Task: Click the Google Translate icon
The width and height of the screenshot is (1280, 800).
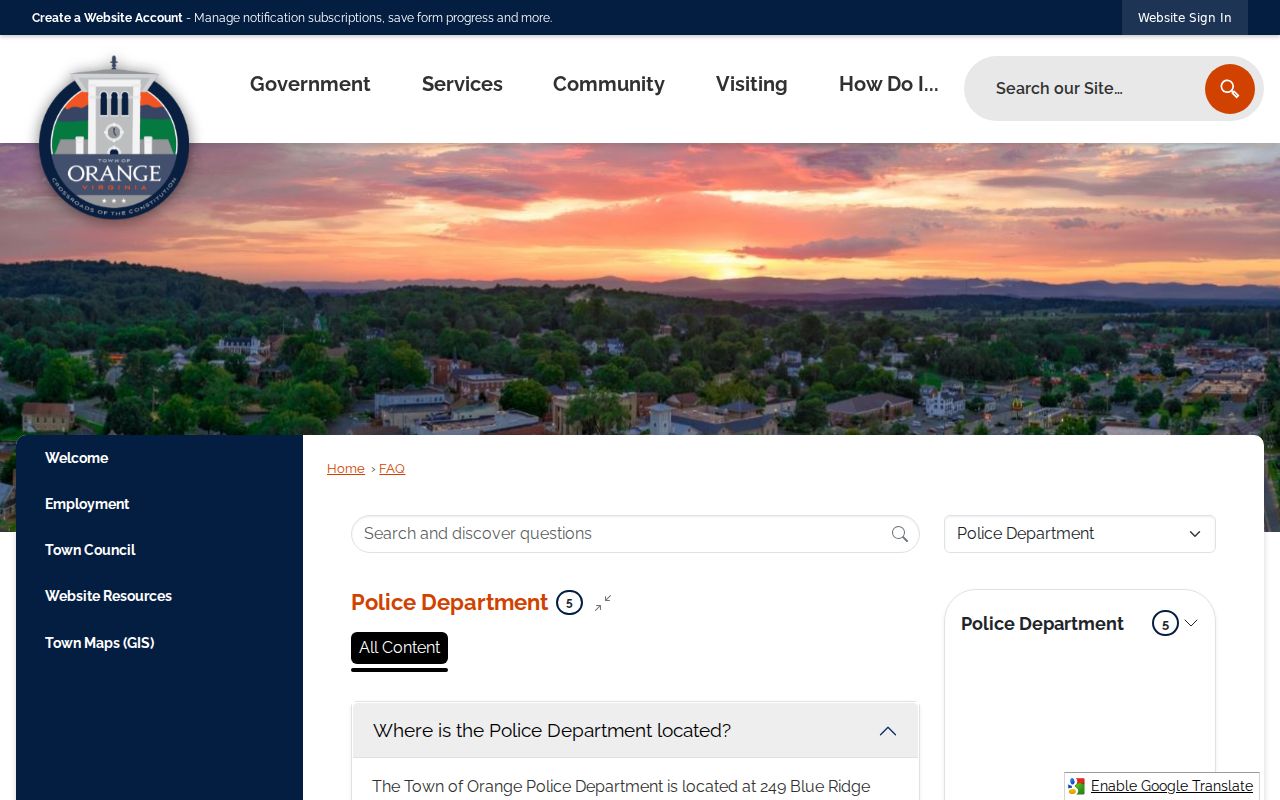Action: pyautogui.click(x=1076, y=786)
